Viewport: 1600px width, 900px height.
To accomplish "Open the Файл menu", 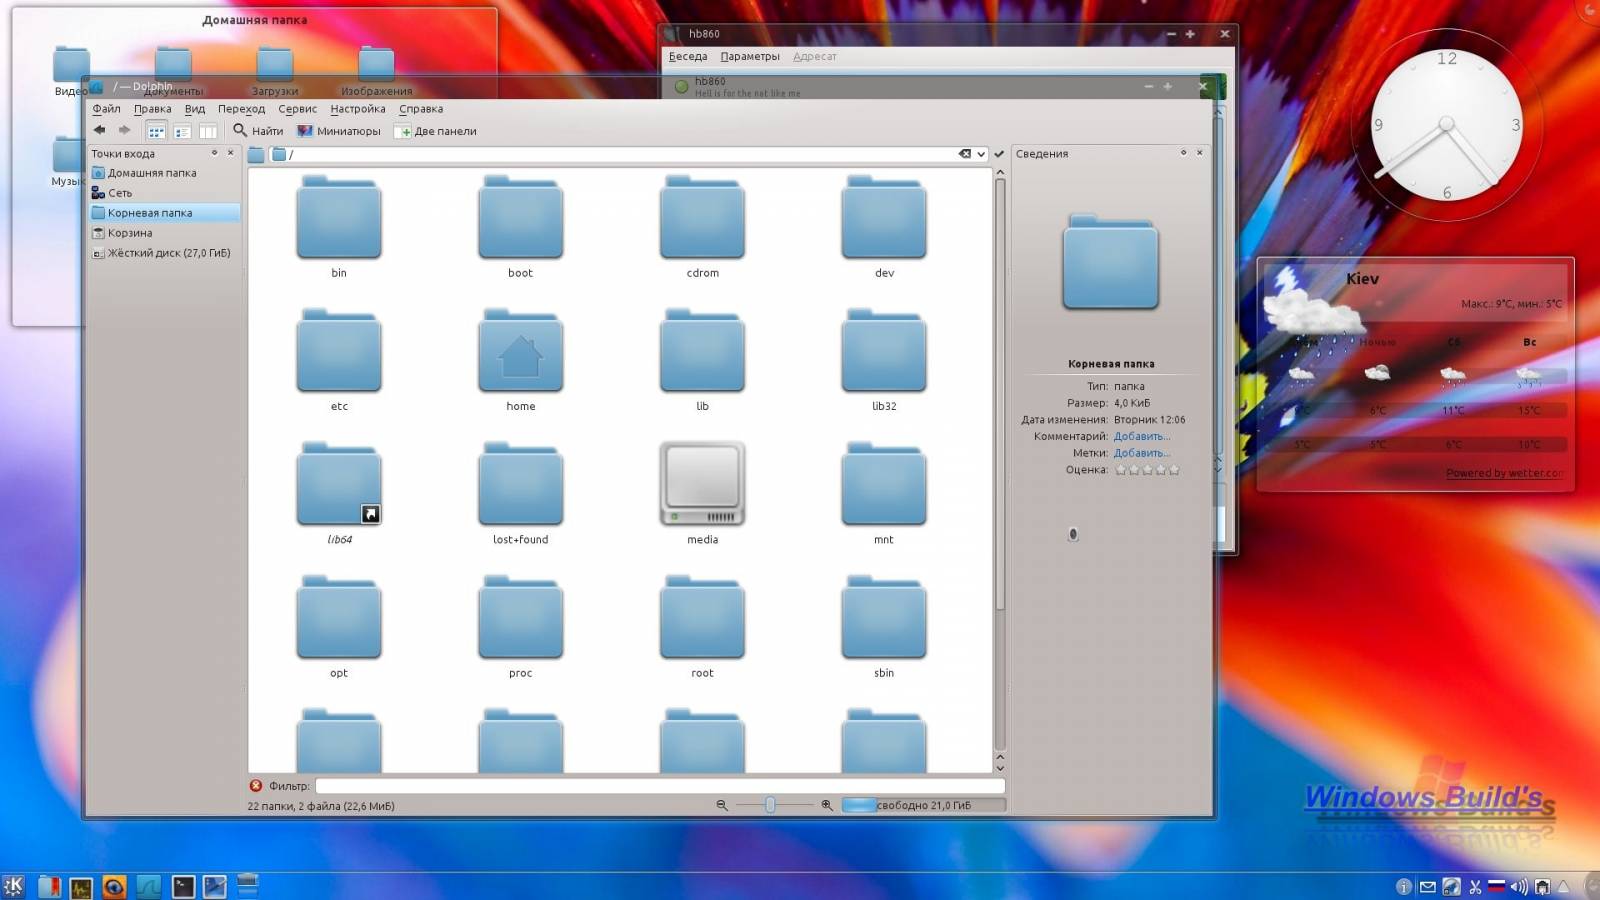I will pos(106,109).
